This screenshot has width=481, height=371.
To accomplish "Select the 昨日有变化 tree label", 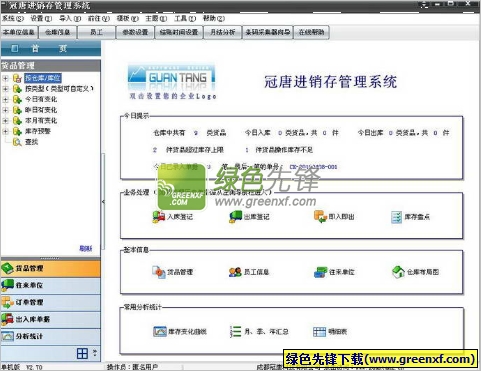I will 41,110.
